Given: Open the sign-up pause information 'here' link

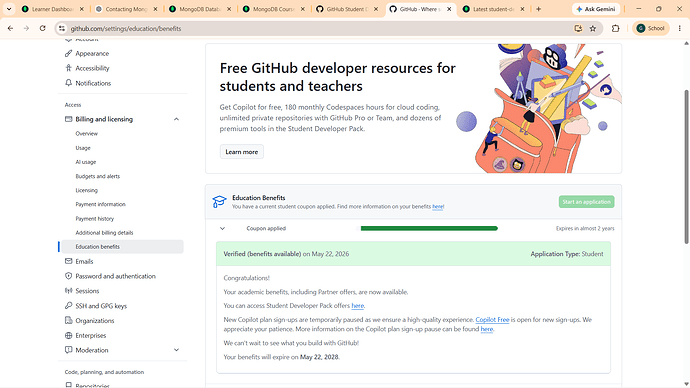Looking at the screenshot, I should pos(487,329).
